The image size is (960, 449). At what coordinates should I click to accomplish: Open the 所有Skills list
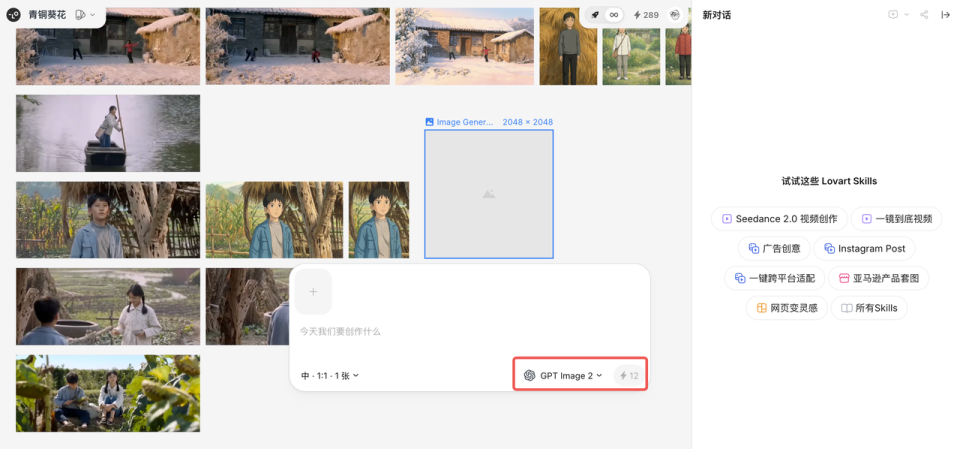click(868, 308)
